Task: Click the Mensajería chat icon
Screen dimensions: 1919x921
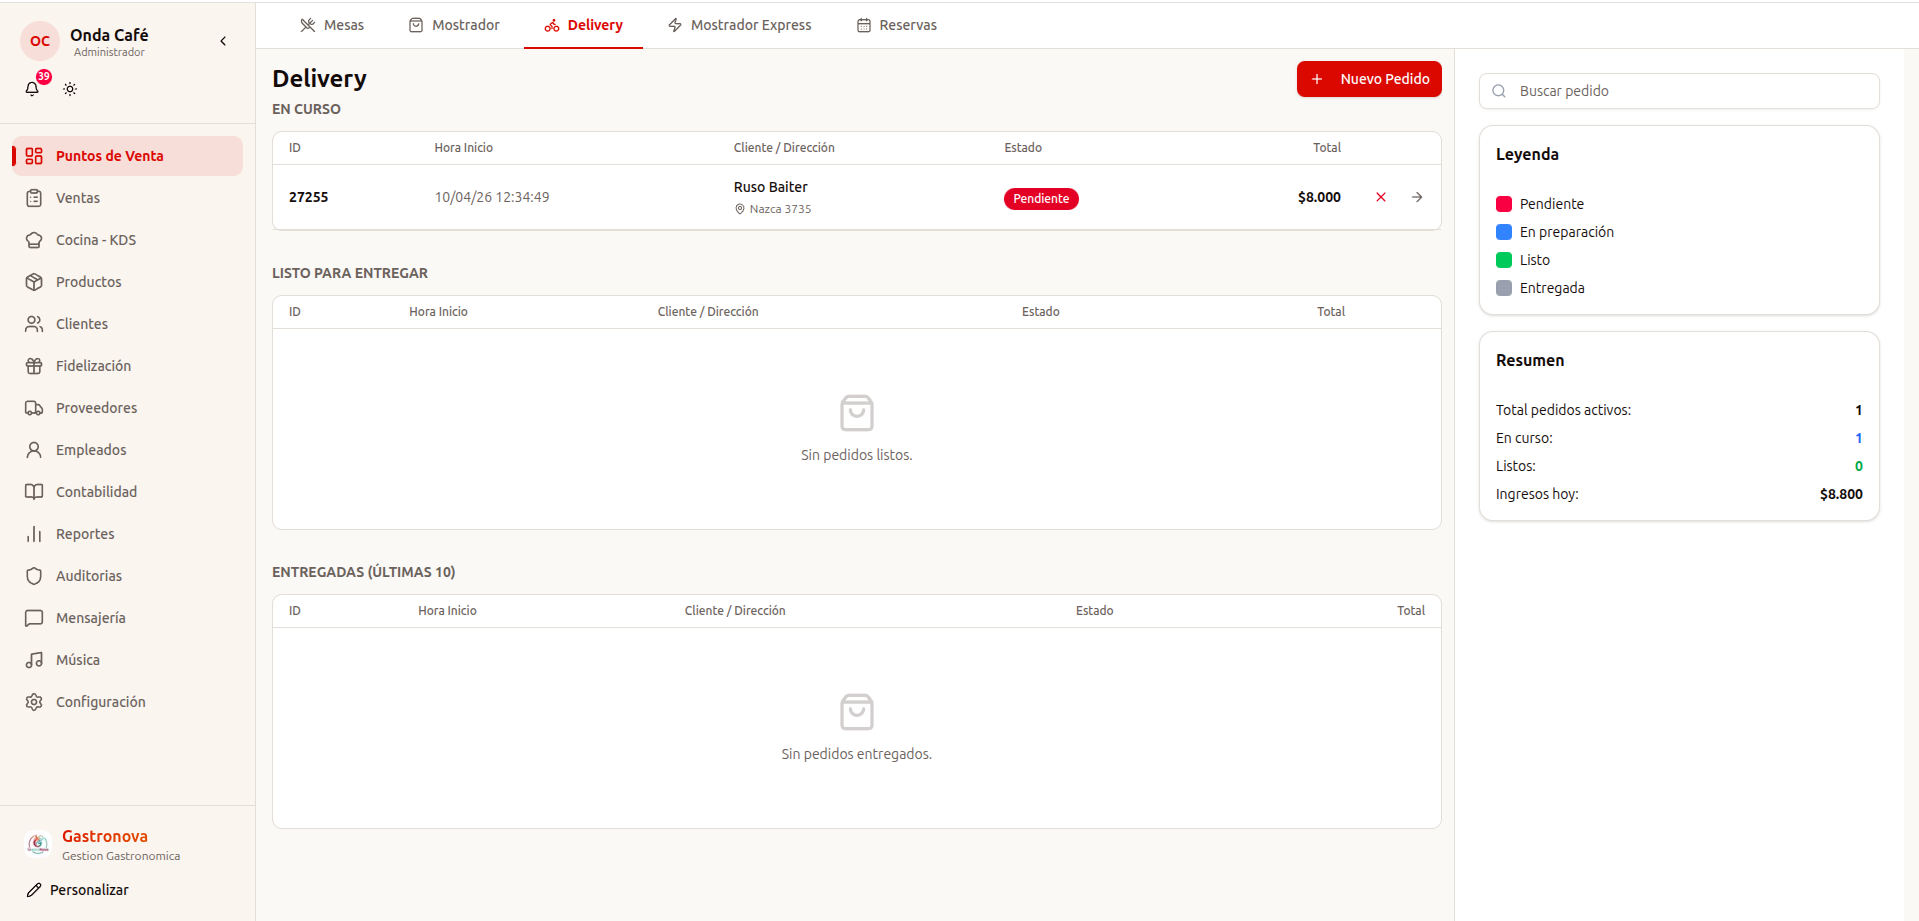Action: pos(34,618)
